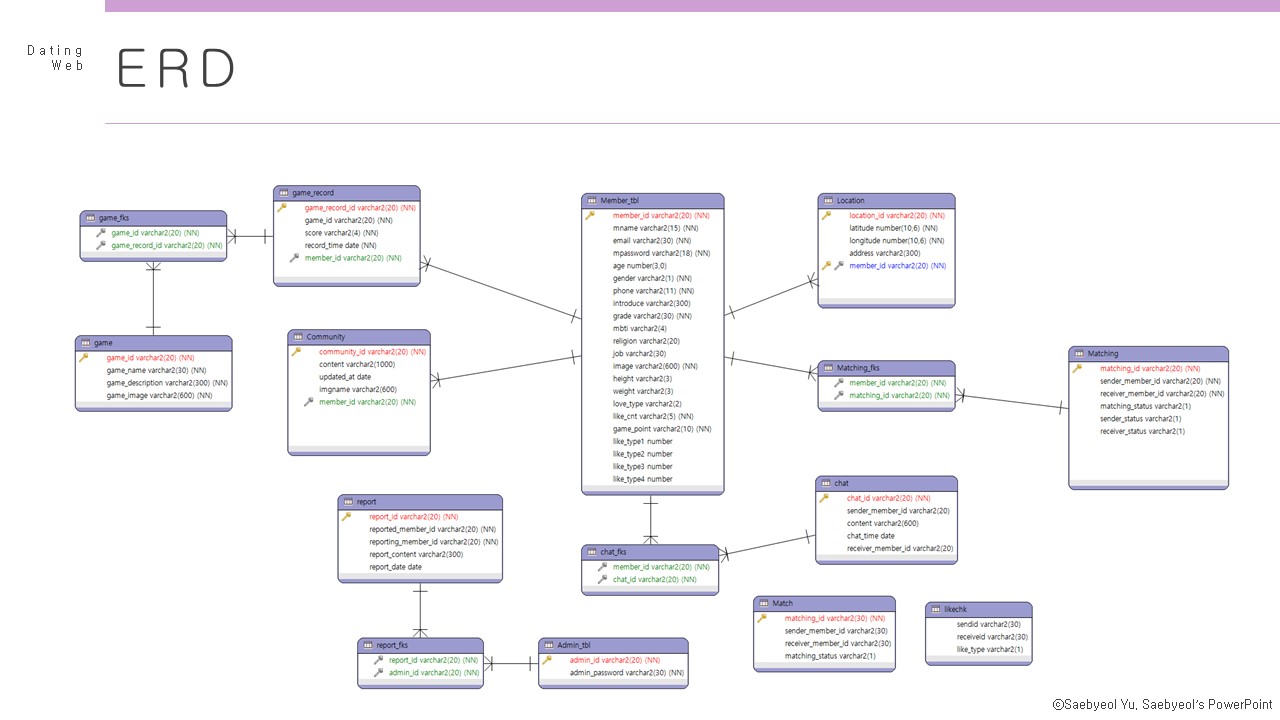Click the table icon in chat header
1280x720 pixels.
pos(826,484)
